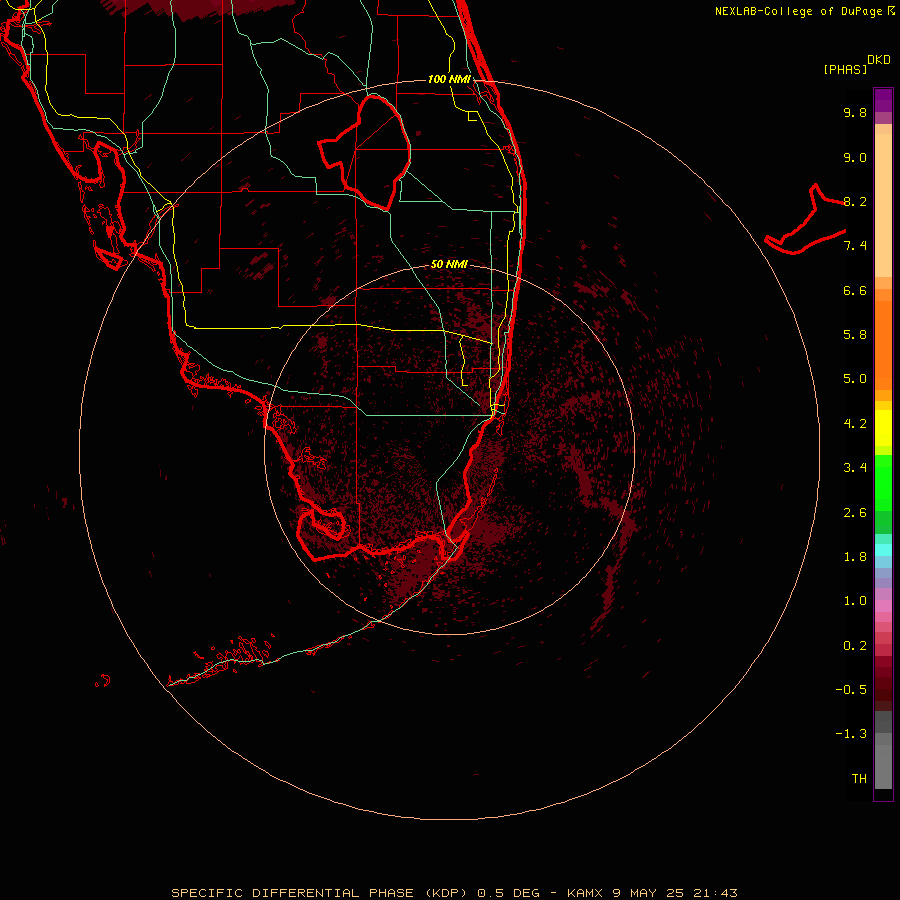Select the bright green color bar segment
Image resolution: width=900 pixels, height=900 pixels.
pos(883,482)
